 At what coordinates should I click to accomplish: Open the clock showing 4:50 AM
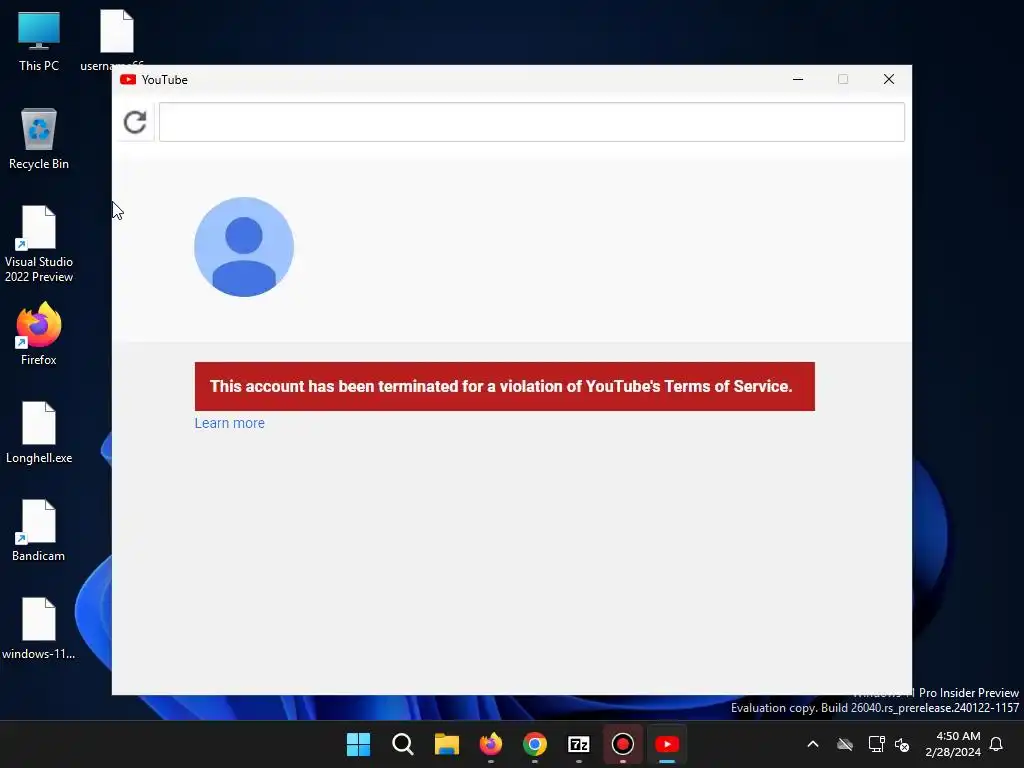953,744
